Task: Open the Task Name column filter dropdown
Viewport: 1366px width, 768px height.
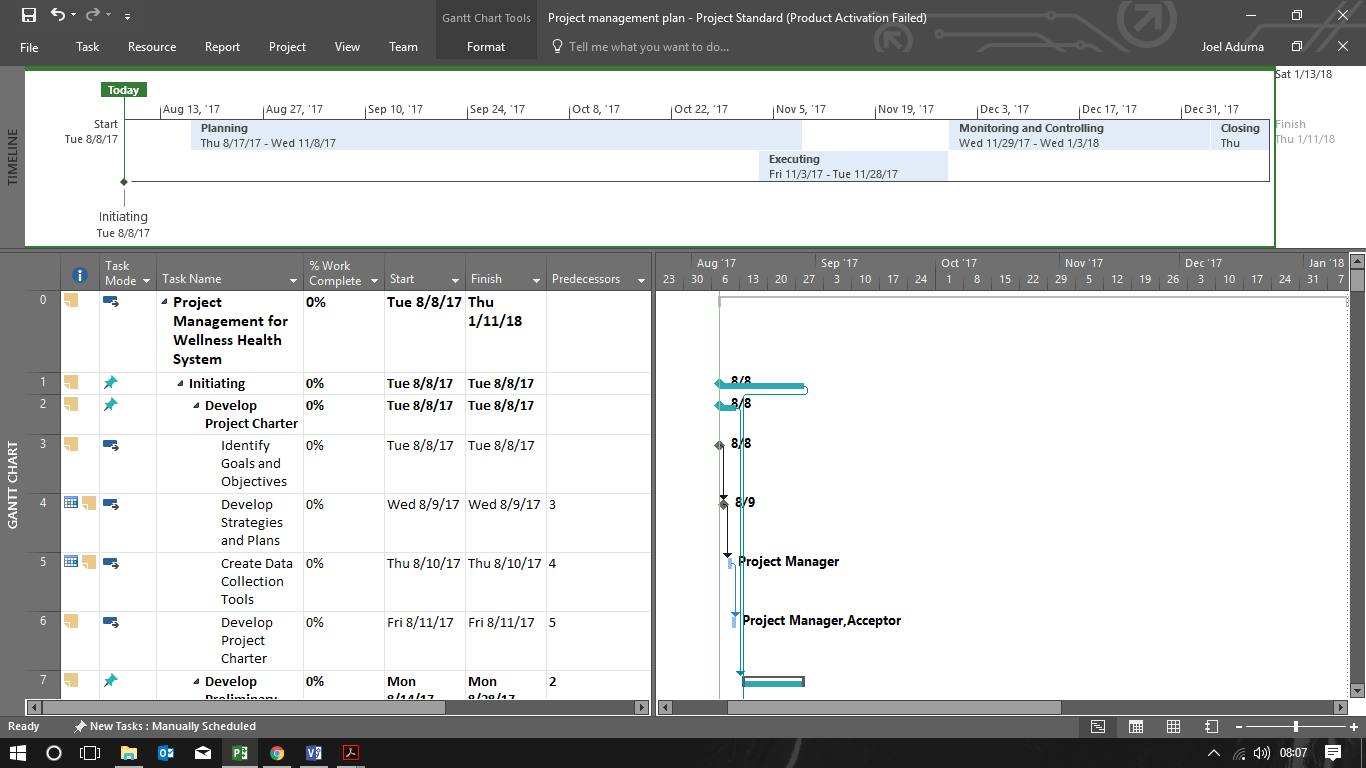Action: click(293, 281)
